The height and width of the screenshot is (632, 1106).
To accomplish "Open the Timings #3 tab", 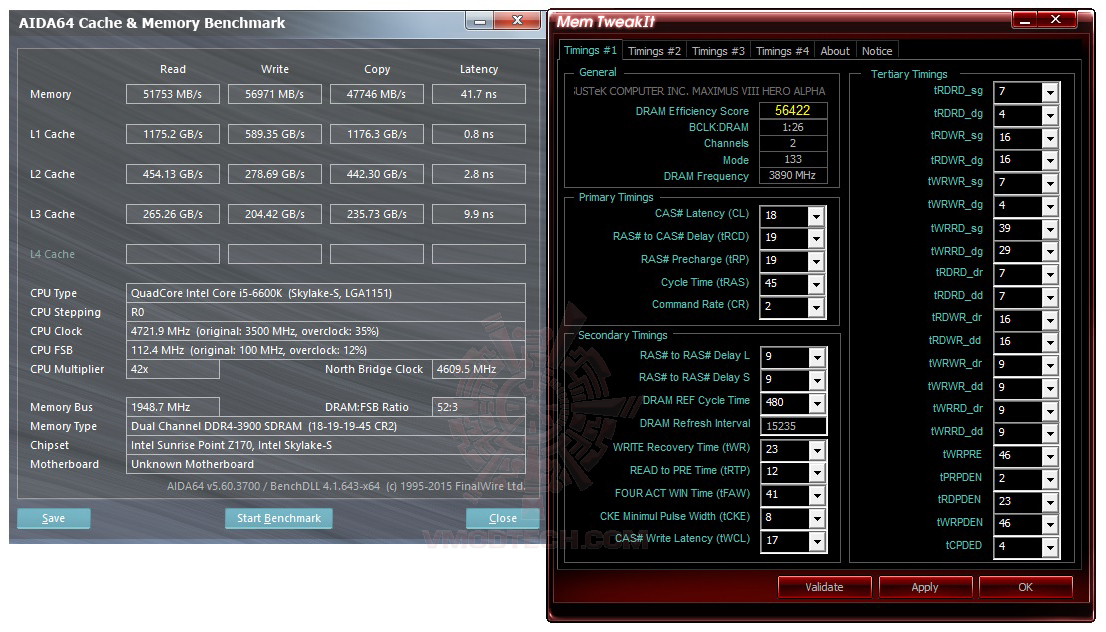I will point(718,51).
